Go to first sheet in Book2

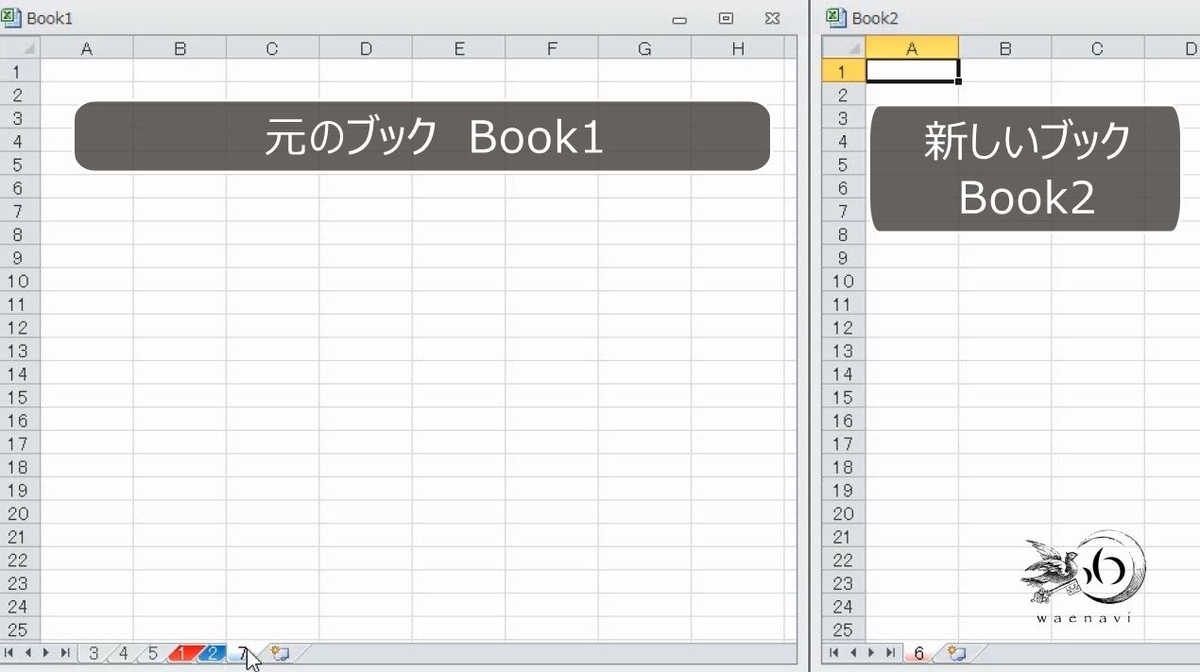pyautogui.click(x=834, y=653)
